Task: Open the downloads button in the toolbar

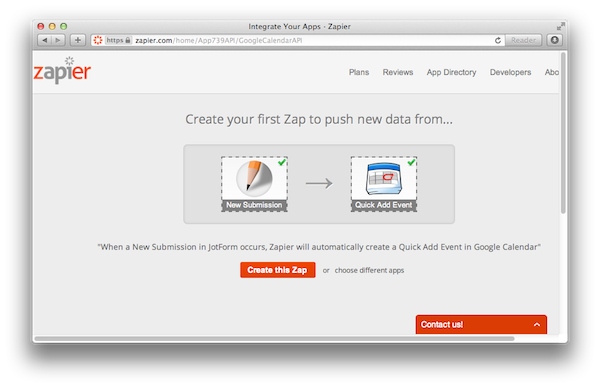Action: coord(554,40)
